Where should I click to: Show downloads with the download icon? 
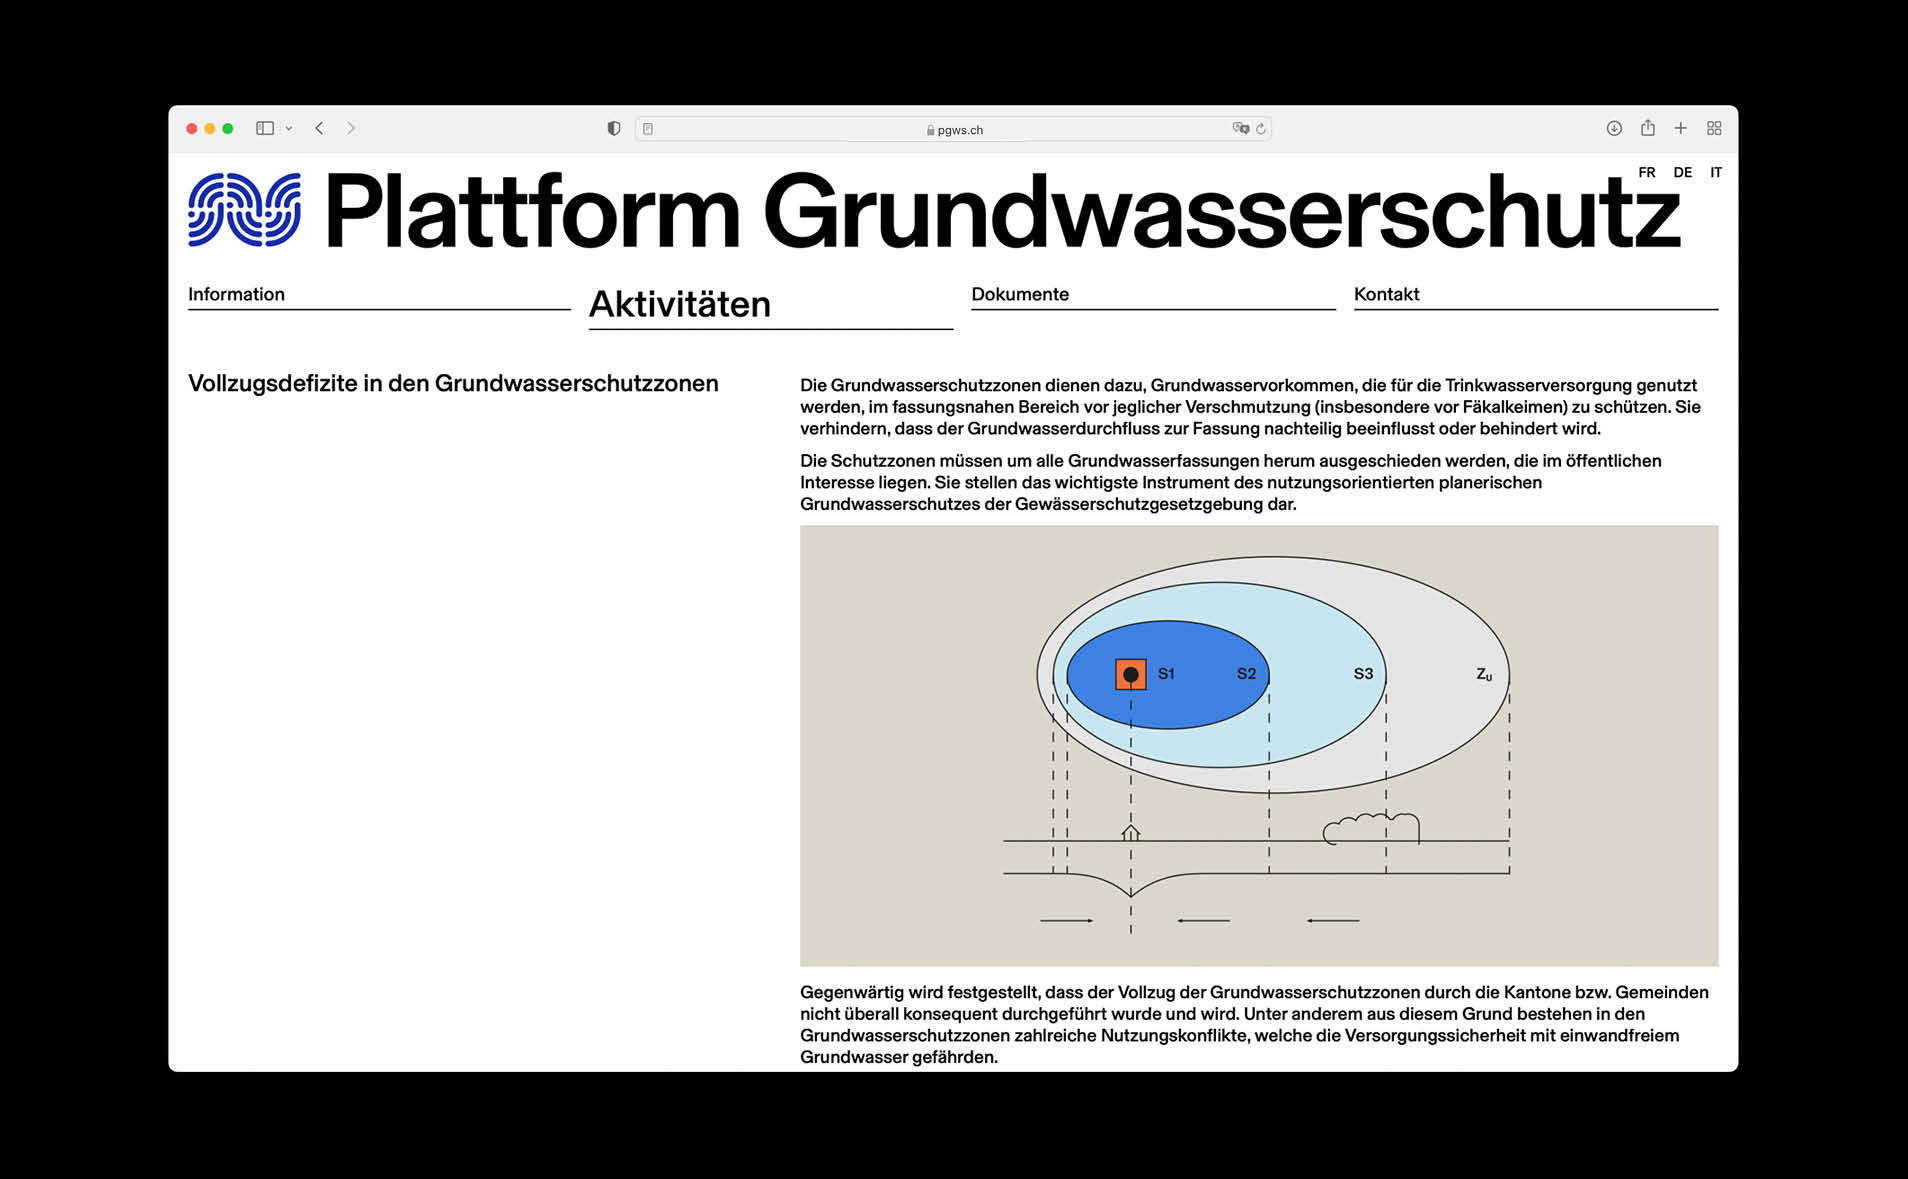coord(1614,128)
